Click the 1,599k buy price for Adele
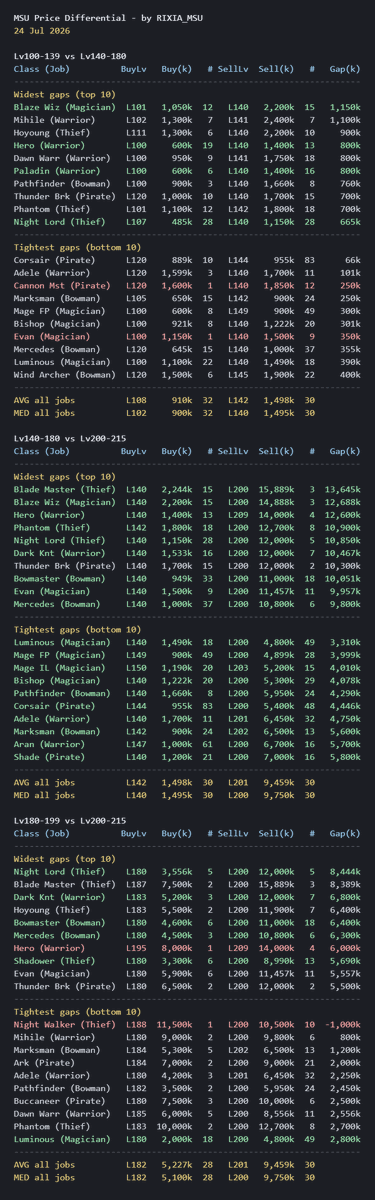 [x=176, y=273]
